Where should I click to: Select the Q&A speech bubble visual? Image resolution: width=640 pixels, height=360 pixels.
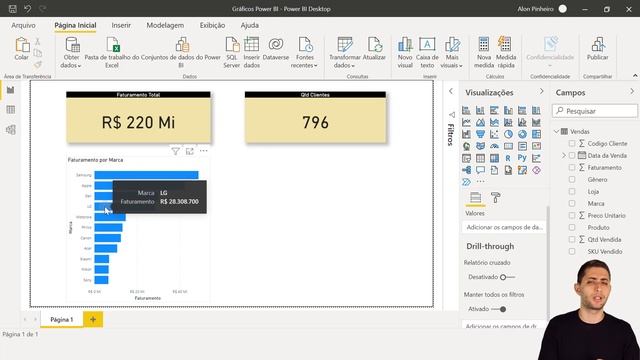480,170
